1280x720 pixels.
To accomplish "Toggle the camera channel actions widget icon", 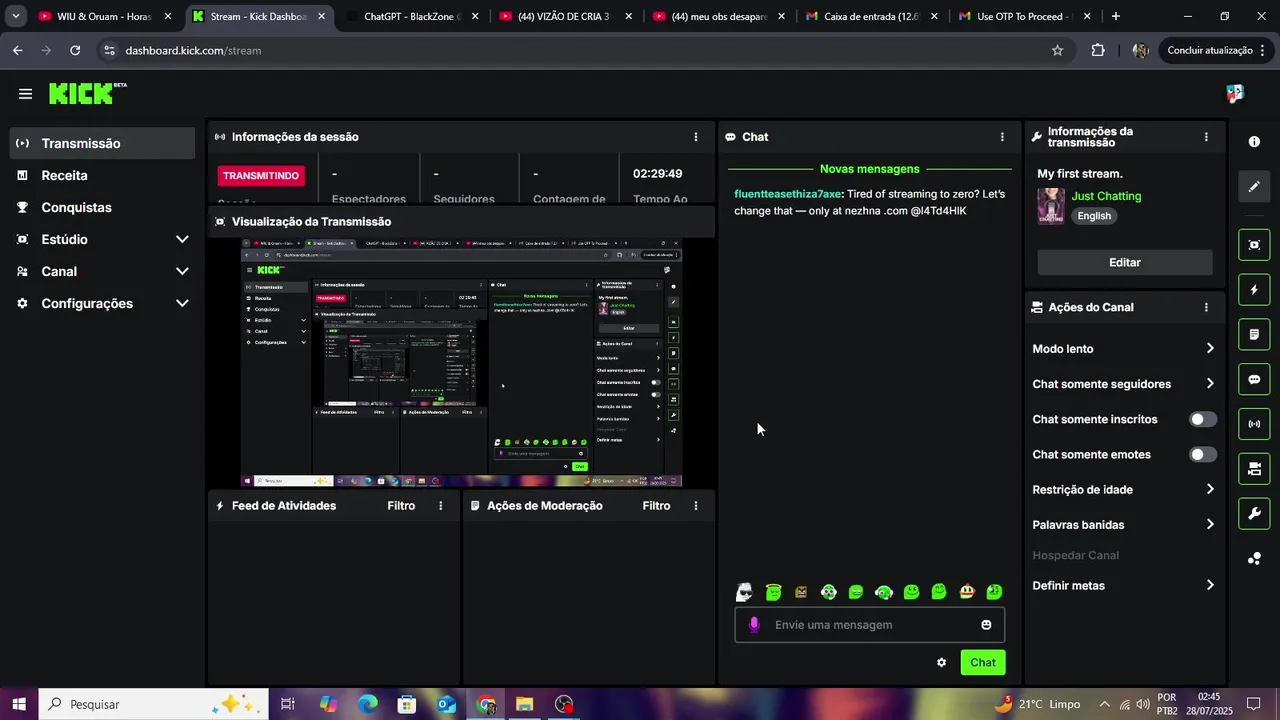I will click(x=1254, y=468).
